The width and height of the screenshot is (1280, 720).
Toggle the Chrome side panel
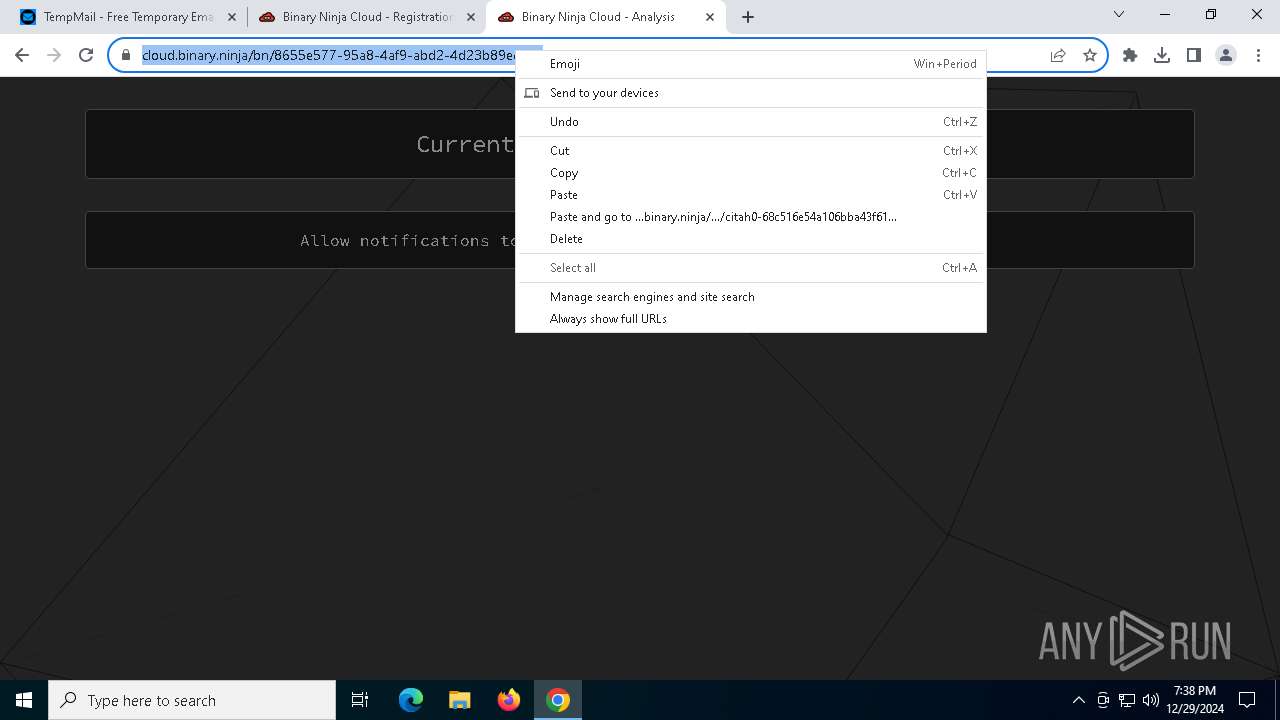pyautogui.click(x=1194, y=56)
